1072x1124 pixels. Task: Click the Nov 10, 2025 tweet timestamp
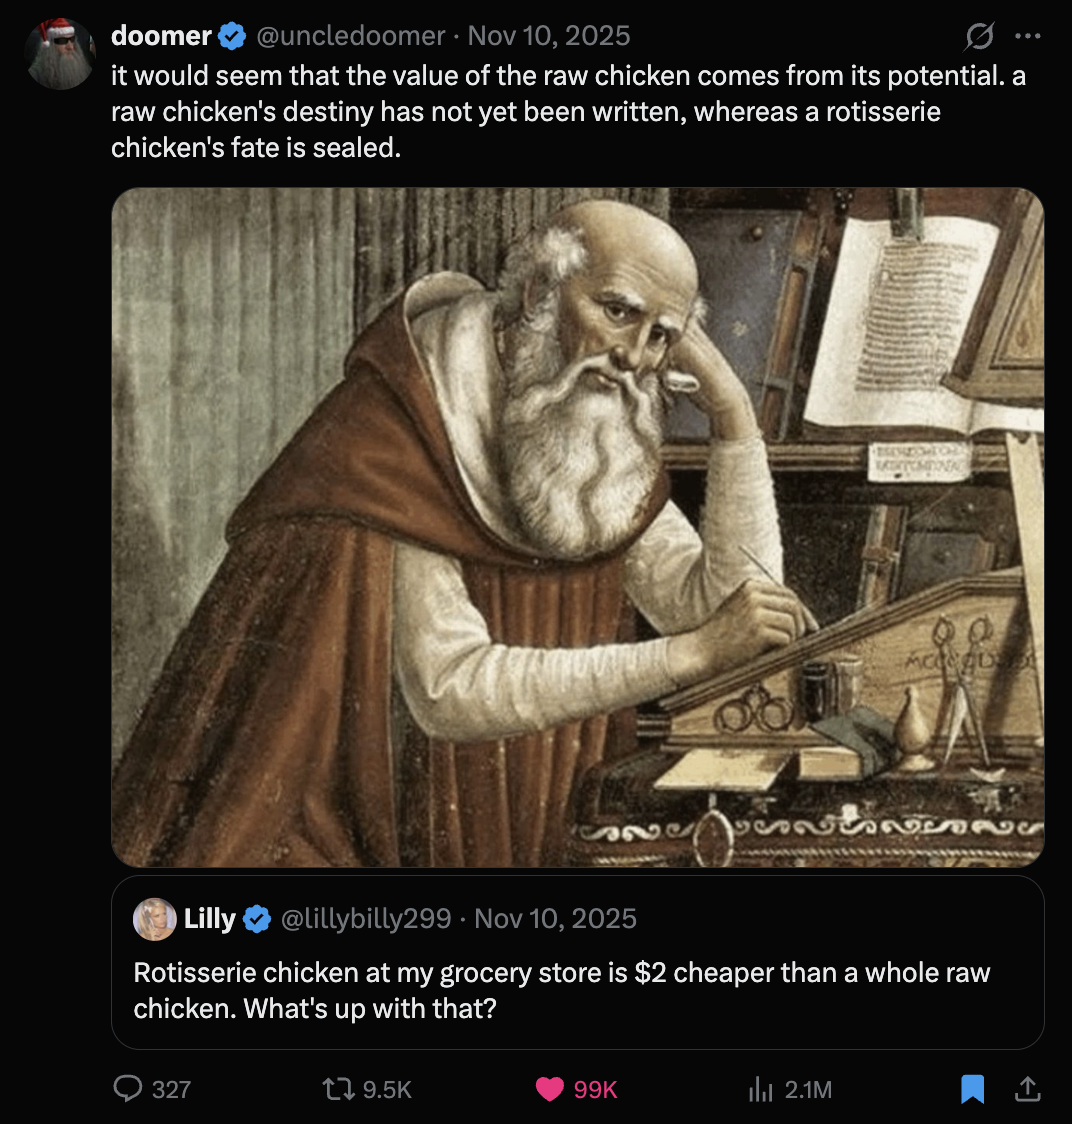[x=549, y=36]
